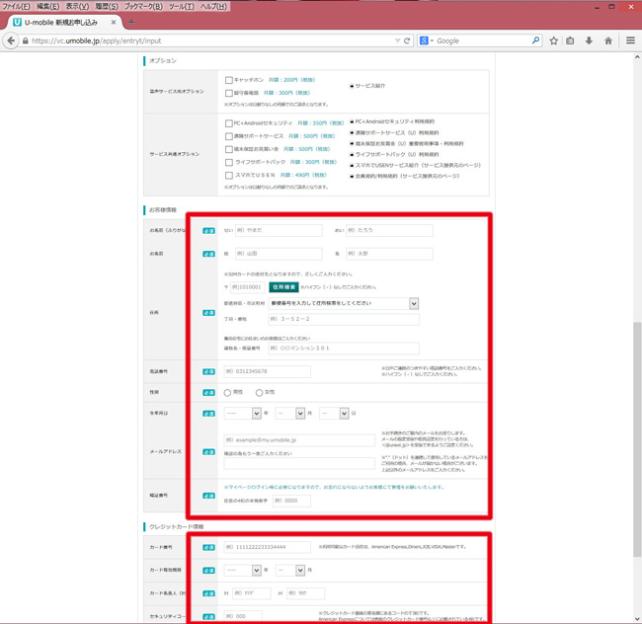
Task: Open PC+Androidセキュリティ 利用規約 link
Action: 395,122
